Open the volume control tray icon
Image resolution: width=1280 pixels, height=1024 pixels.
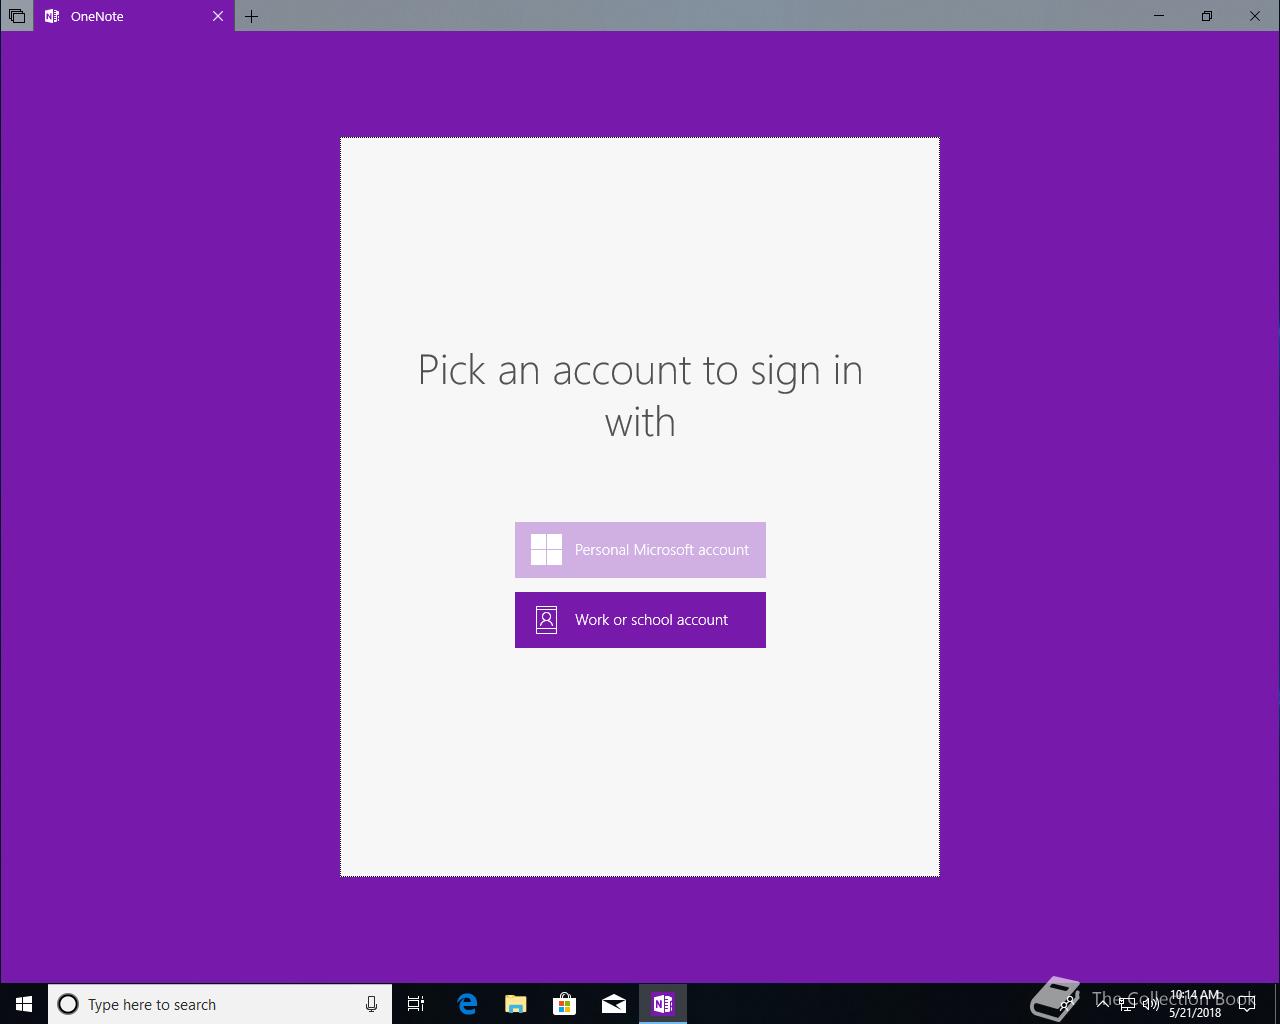(x=1151, y=1004)
